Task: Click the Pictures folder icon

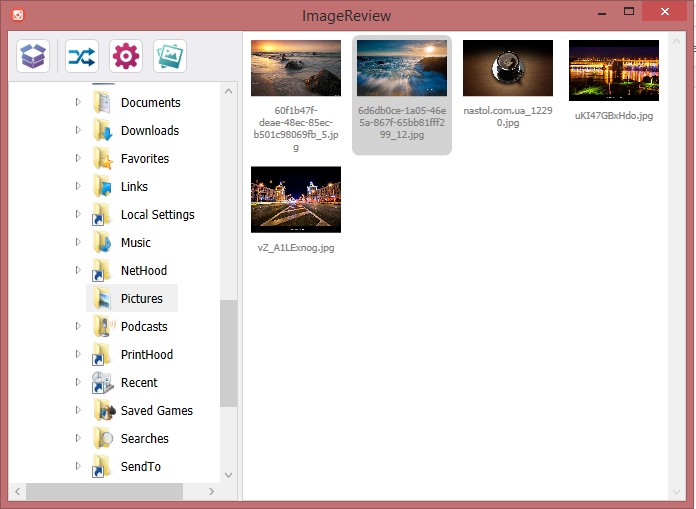Action: 102,298
